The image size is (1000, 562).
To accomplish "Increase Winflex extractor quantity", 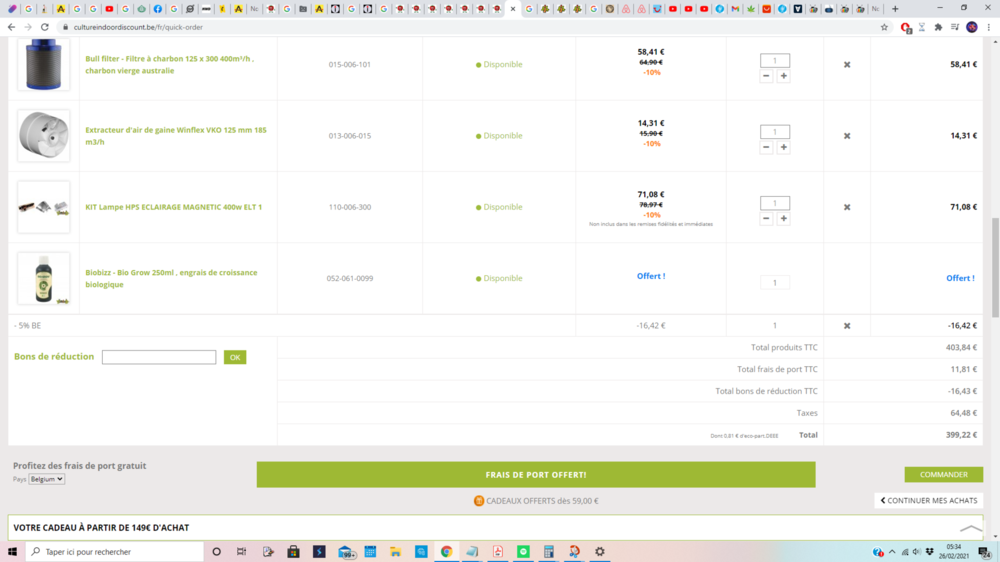I will click(784, 147).
